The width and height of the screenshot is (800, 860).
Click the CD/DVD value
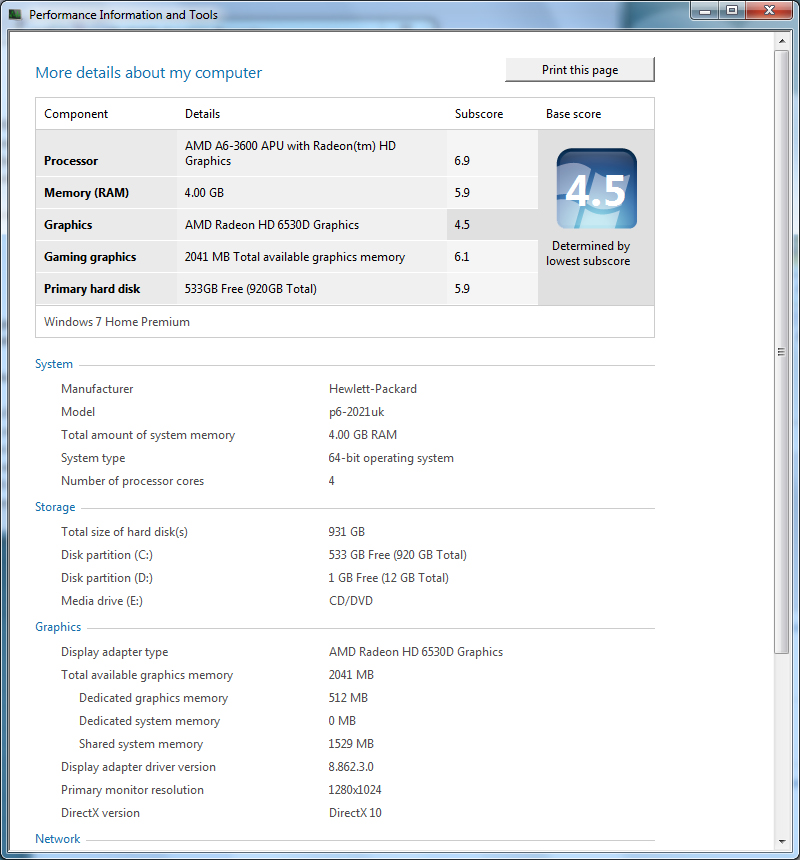pos(351,601)
